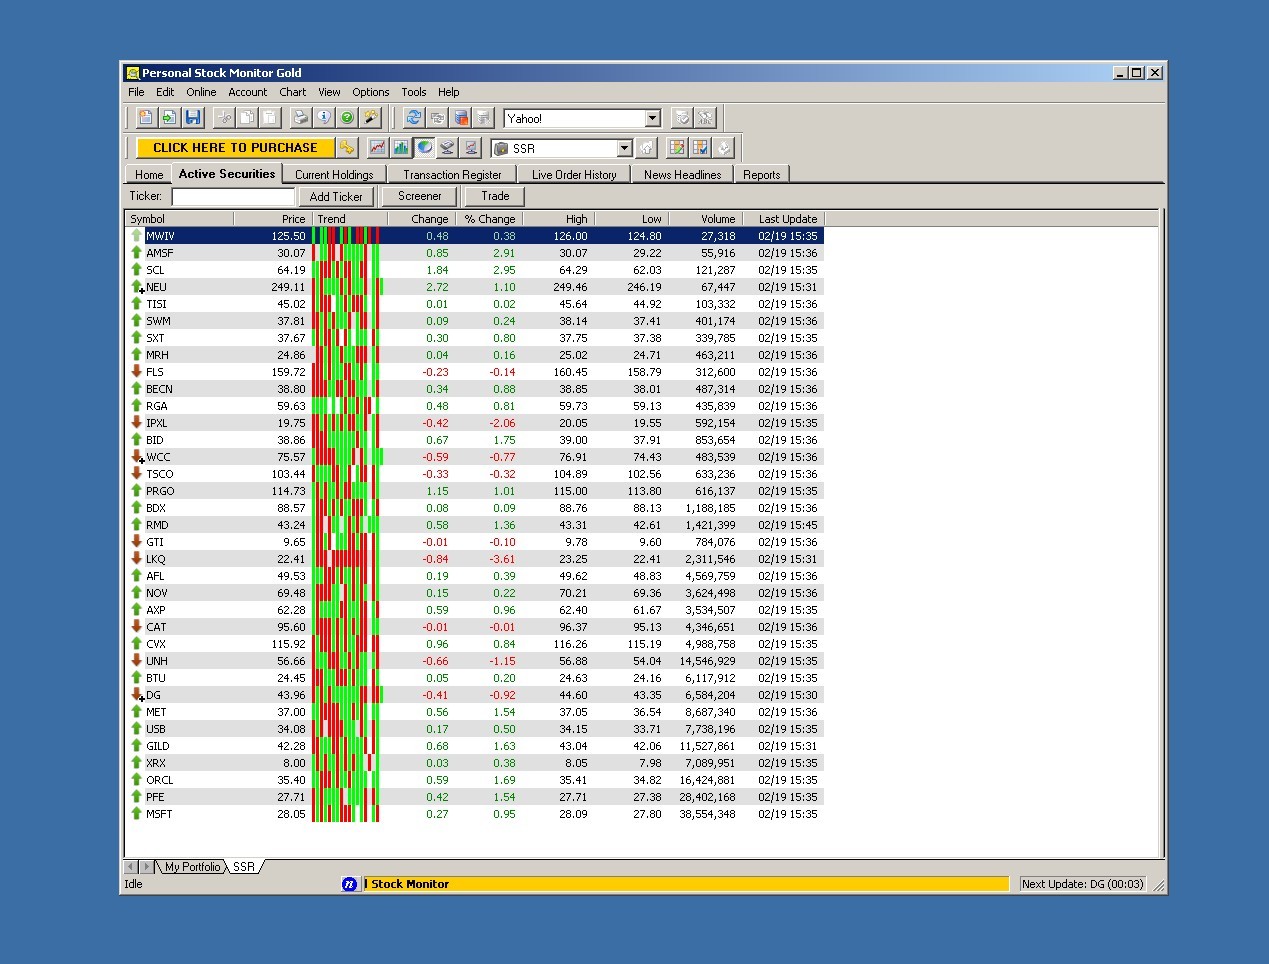Viewport: 1269px width, 964px height.
Task: Open the Chart menu
Action: click(x=292, y=92)
